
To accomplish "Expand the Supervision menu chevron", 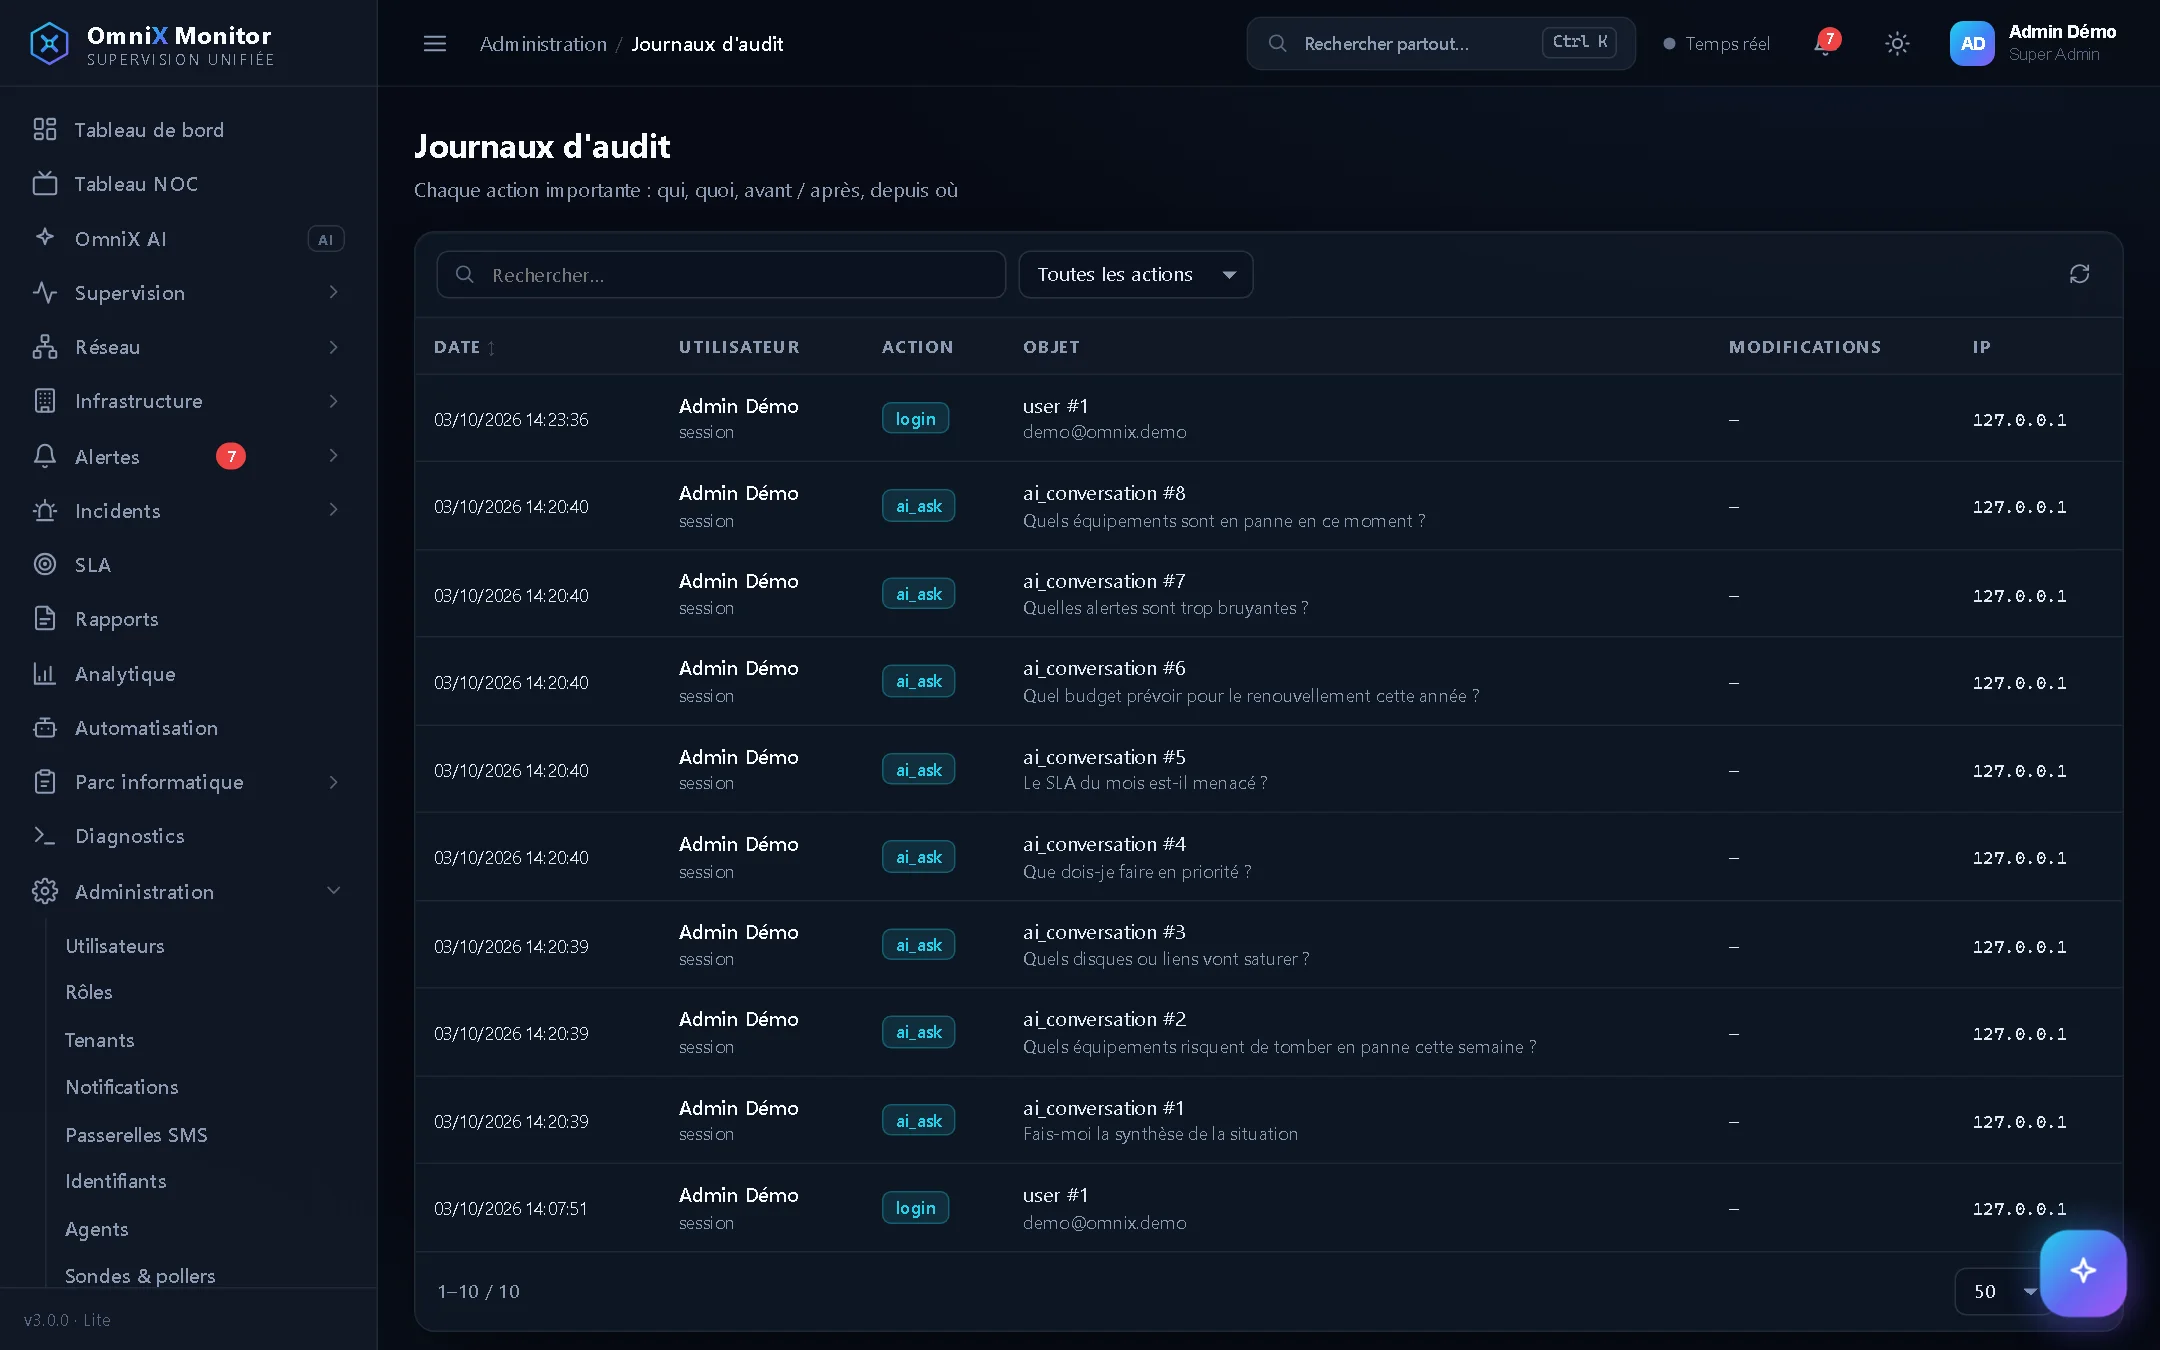I will 333,292.
